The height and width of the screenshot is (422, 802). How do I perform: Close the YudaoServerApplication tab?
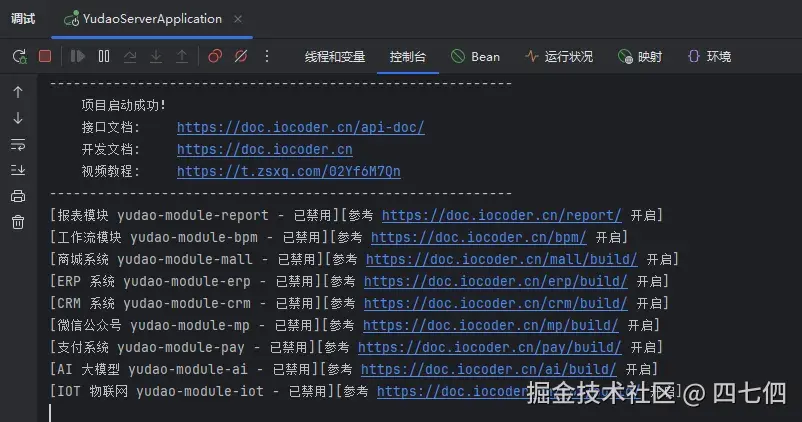click(238, 19)
